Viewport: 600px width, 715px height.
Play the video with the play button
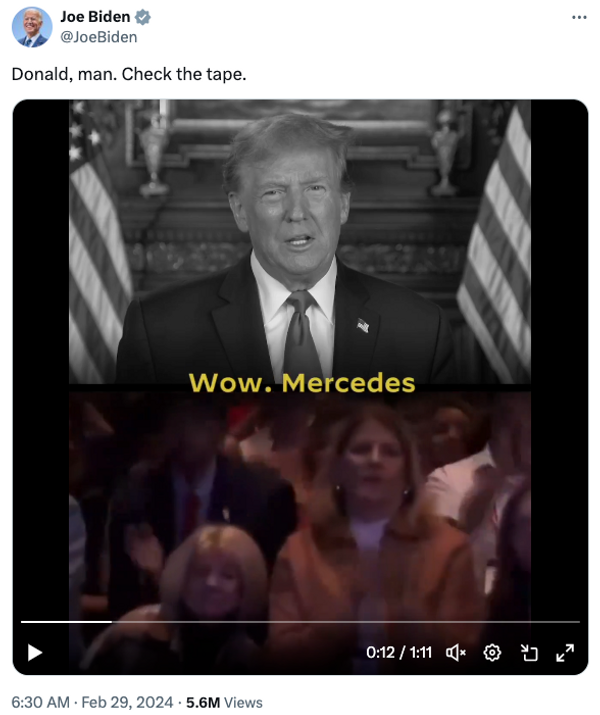35,653
